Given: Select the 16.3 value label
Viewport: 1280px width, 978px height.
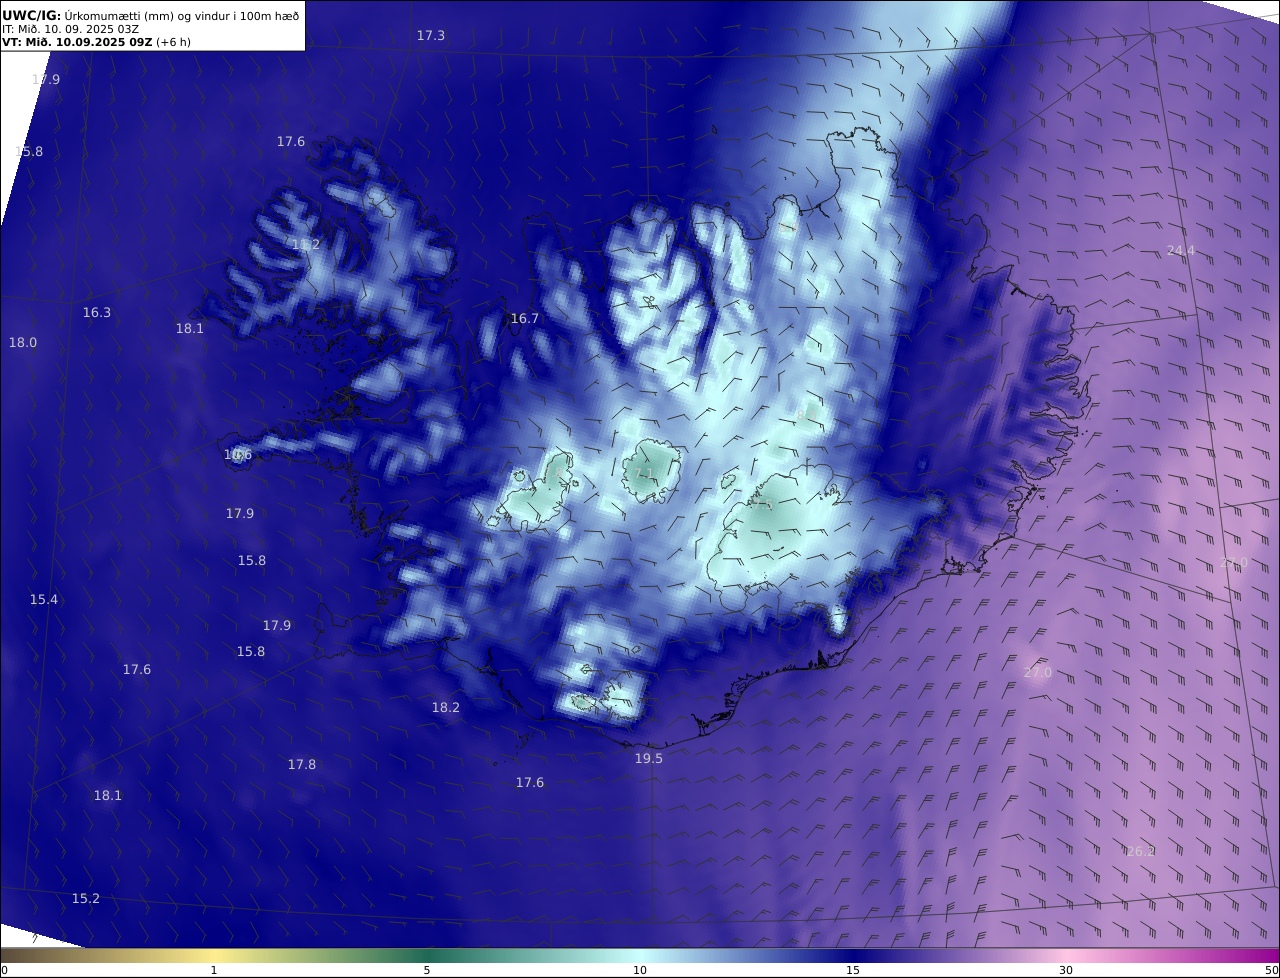Looking at the screenshot, I should [97, 313].
